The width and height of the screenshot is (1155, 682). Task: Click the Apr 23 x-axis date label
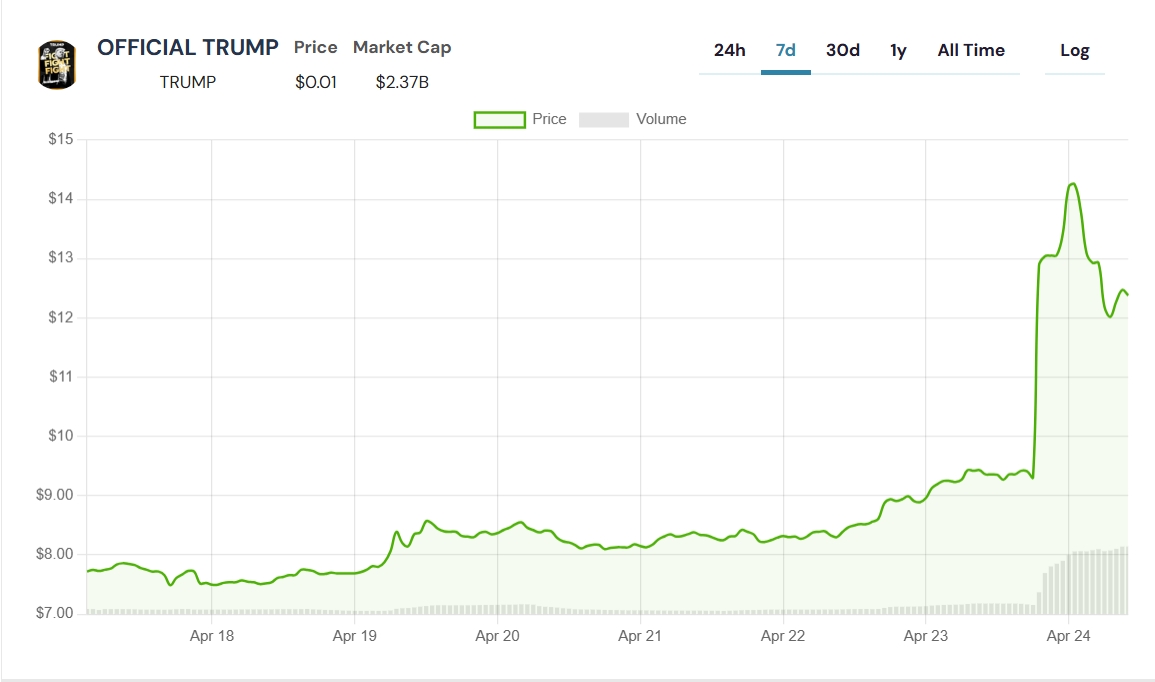pos(926,636)
